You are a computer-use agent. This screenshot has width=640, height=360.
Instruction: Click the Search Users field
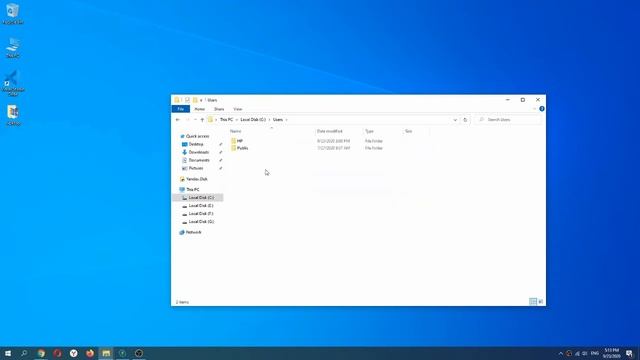[x=509, y=120]
